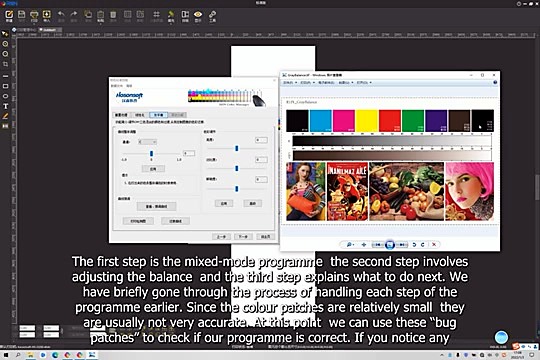Select the orange pencil tool in left sidebar
Image resolution: width=540 pixels, height=360 pixels.
5,116
